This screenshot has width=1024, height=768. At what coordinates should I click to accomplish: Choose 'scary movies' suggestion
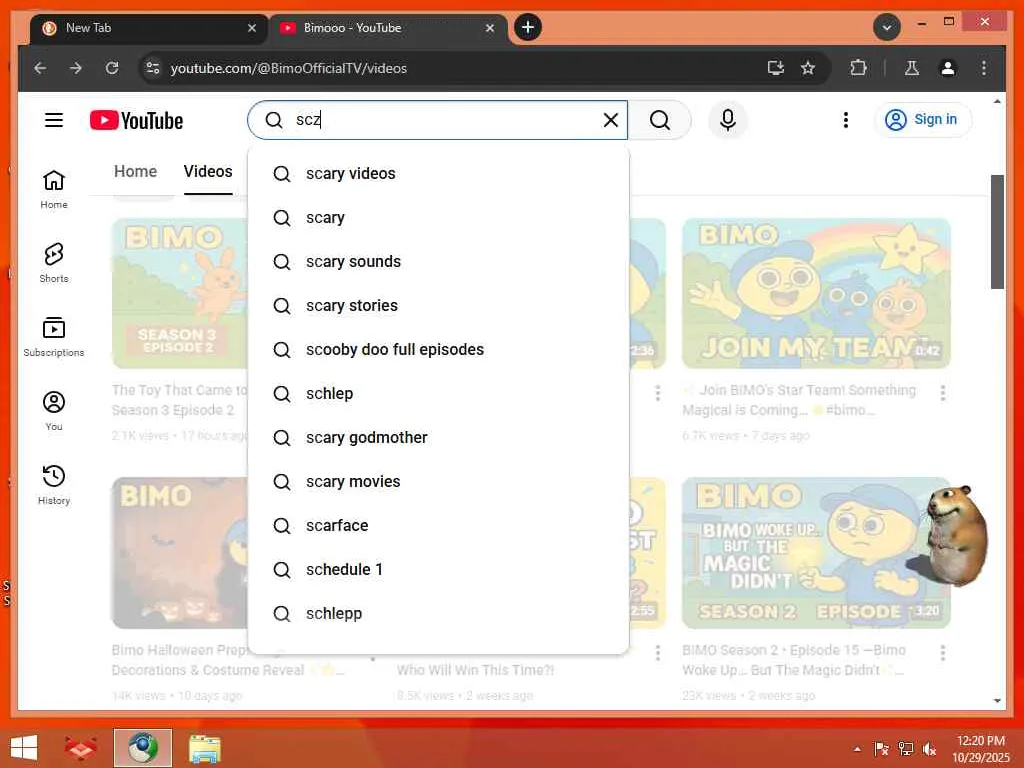(x=438, y=481)
